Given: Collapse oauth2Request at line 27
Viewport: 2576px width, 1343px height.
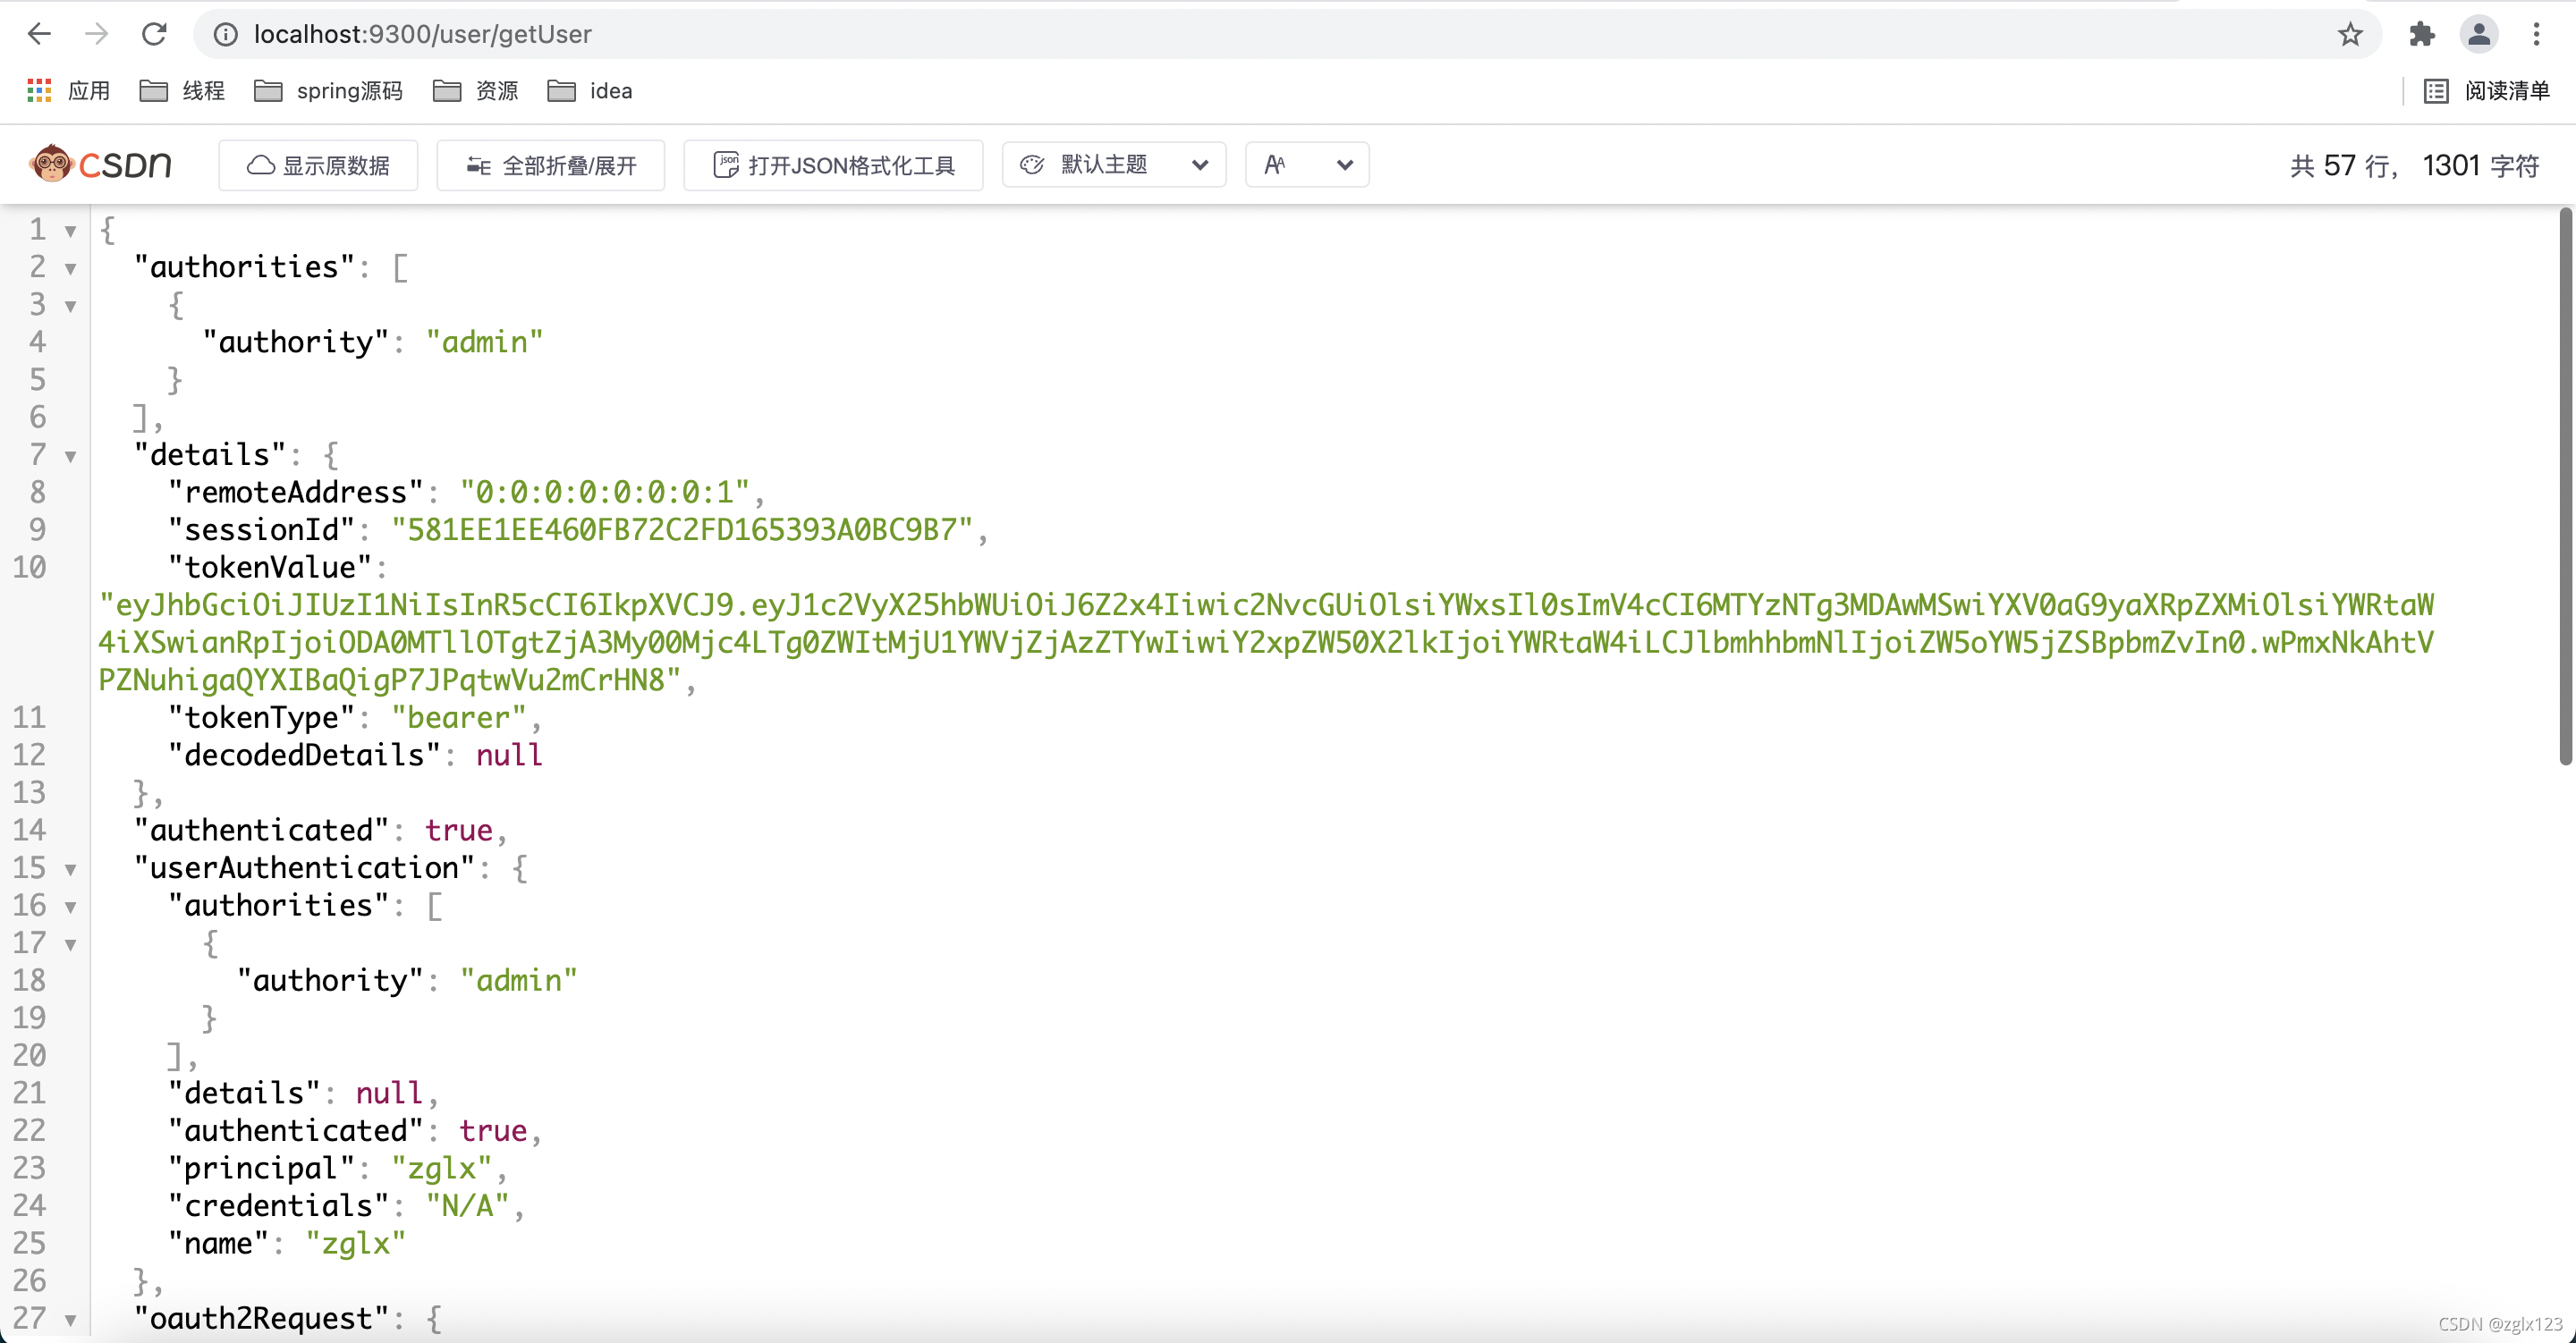Looking at the screenshot, I should (71, 1320).
